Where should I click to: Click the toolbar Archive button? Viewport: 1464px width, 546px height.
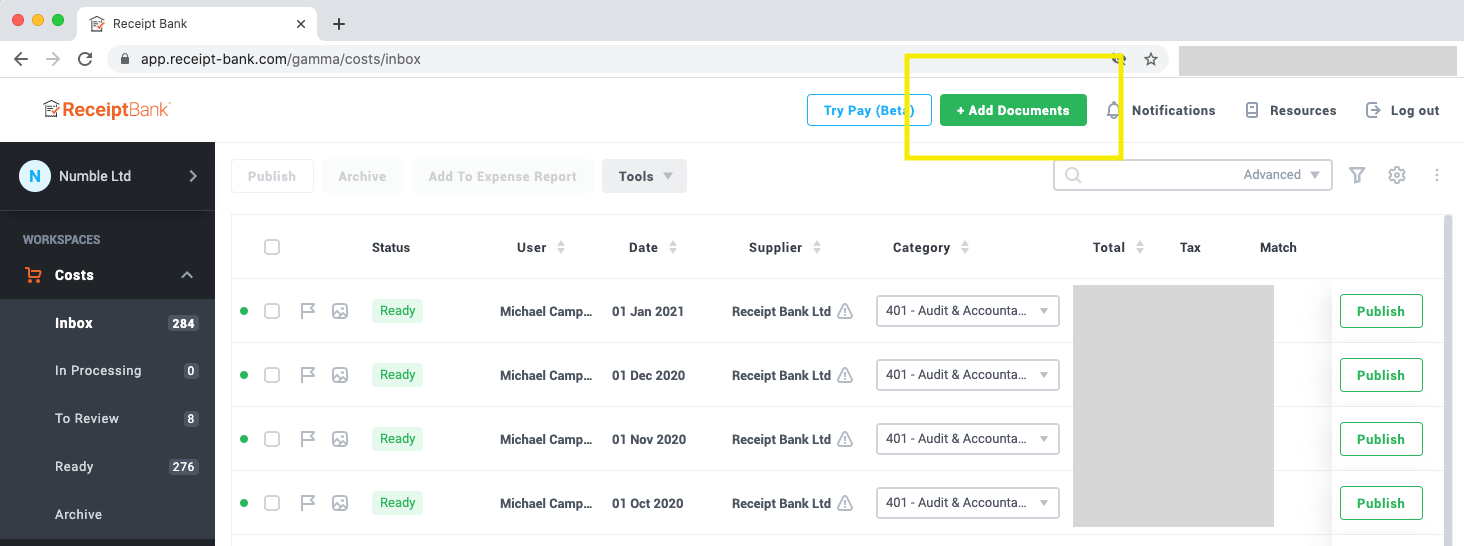click(x=362, y=176)
